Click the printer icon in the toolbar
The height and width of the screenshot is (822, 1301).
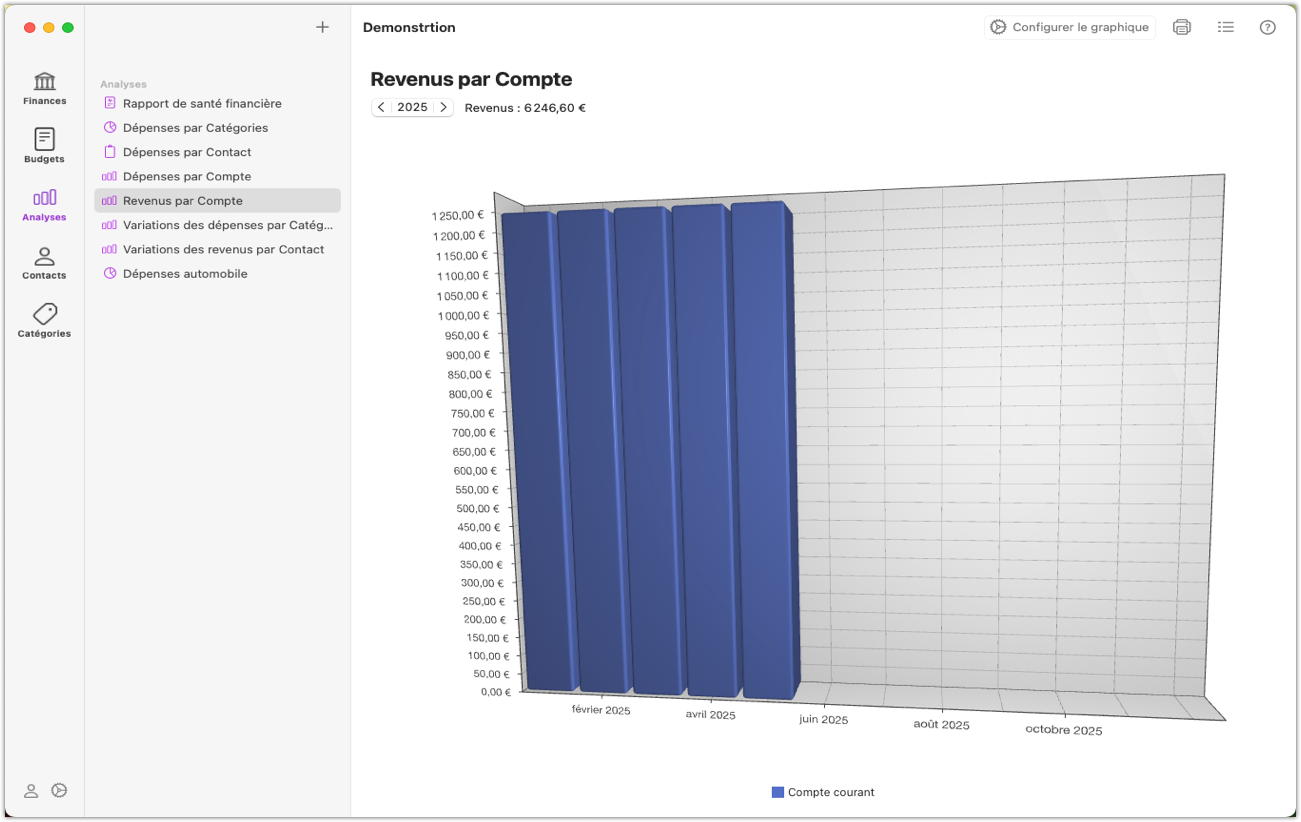pos(1182,27)
